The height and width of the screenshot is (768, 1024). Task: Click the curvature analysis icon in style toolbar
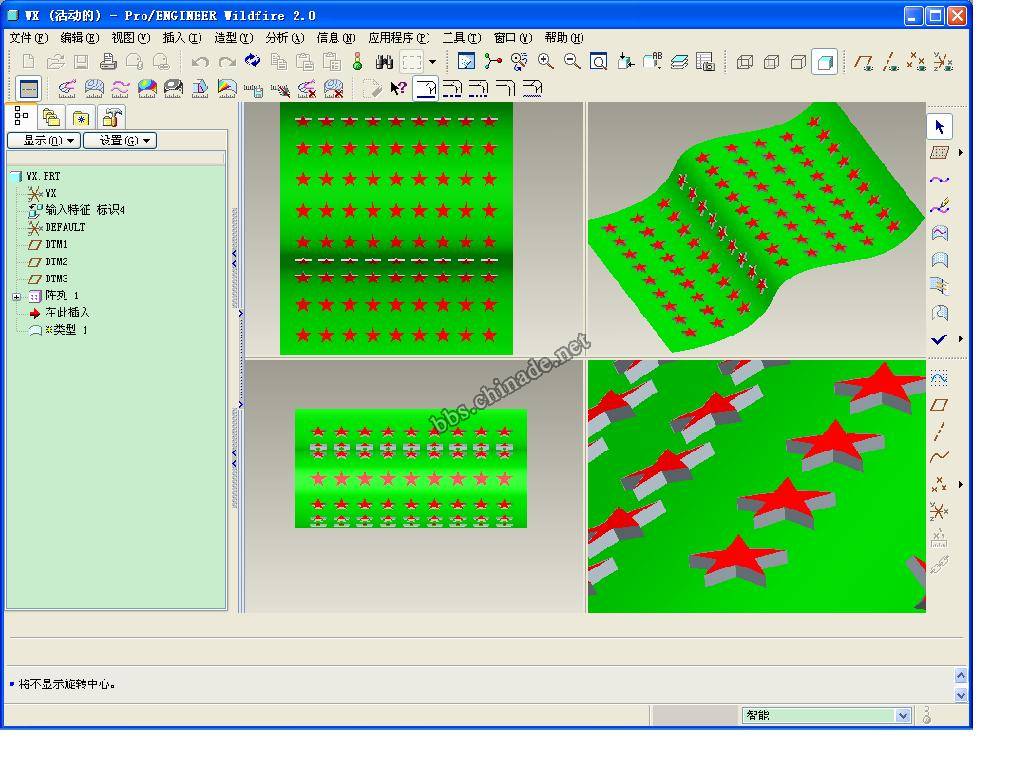click(67, 88)
